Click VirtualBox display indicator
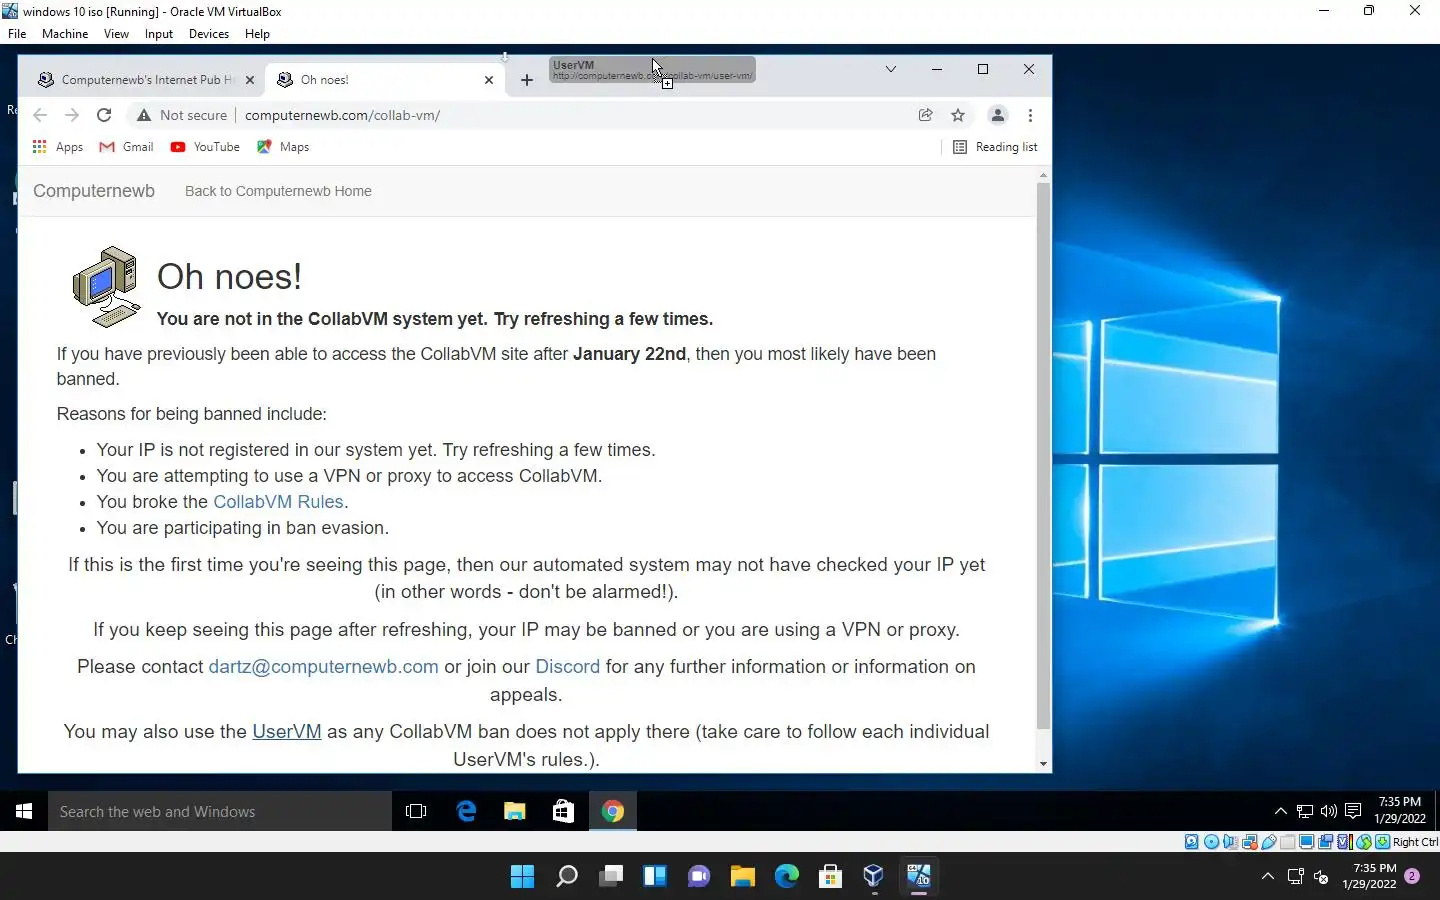The height and width of the screenshot is (900, 1440). tap(1306, 842)
